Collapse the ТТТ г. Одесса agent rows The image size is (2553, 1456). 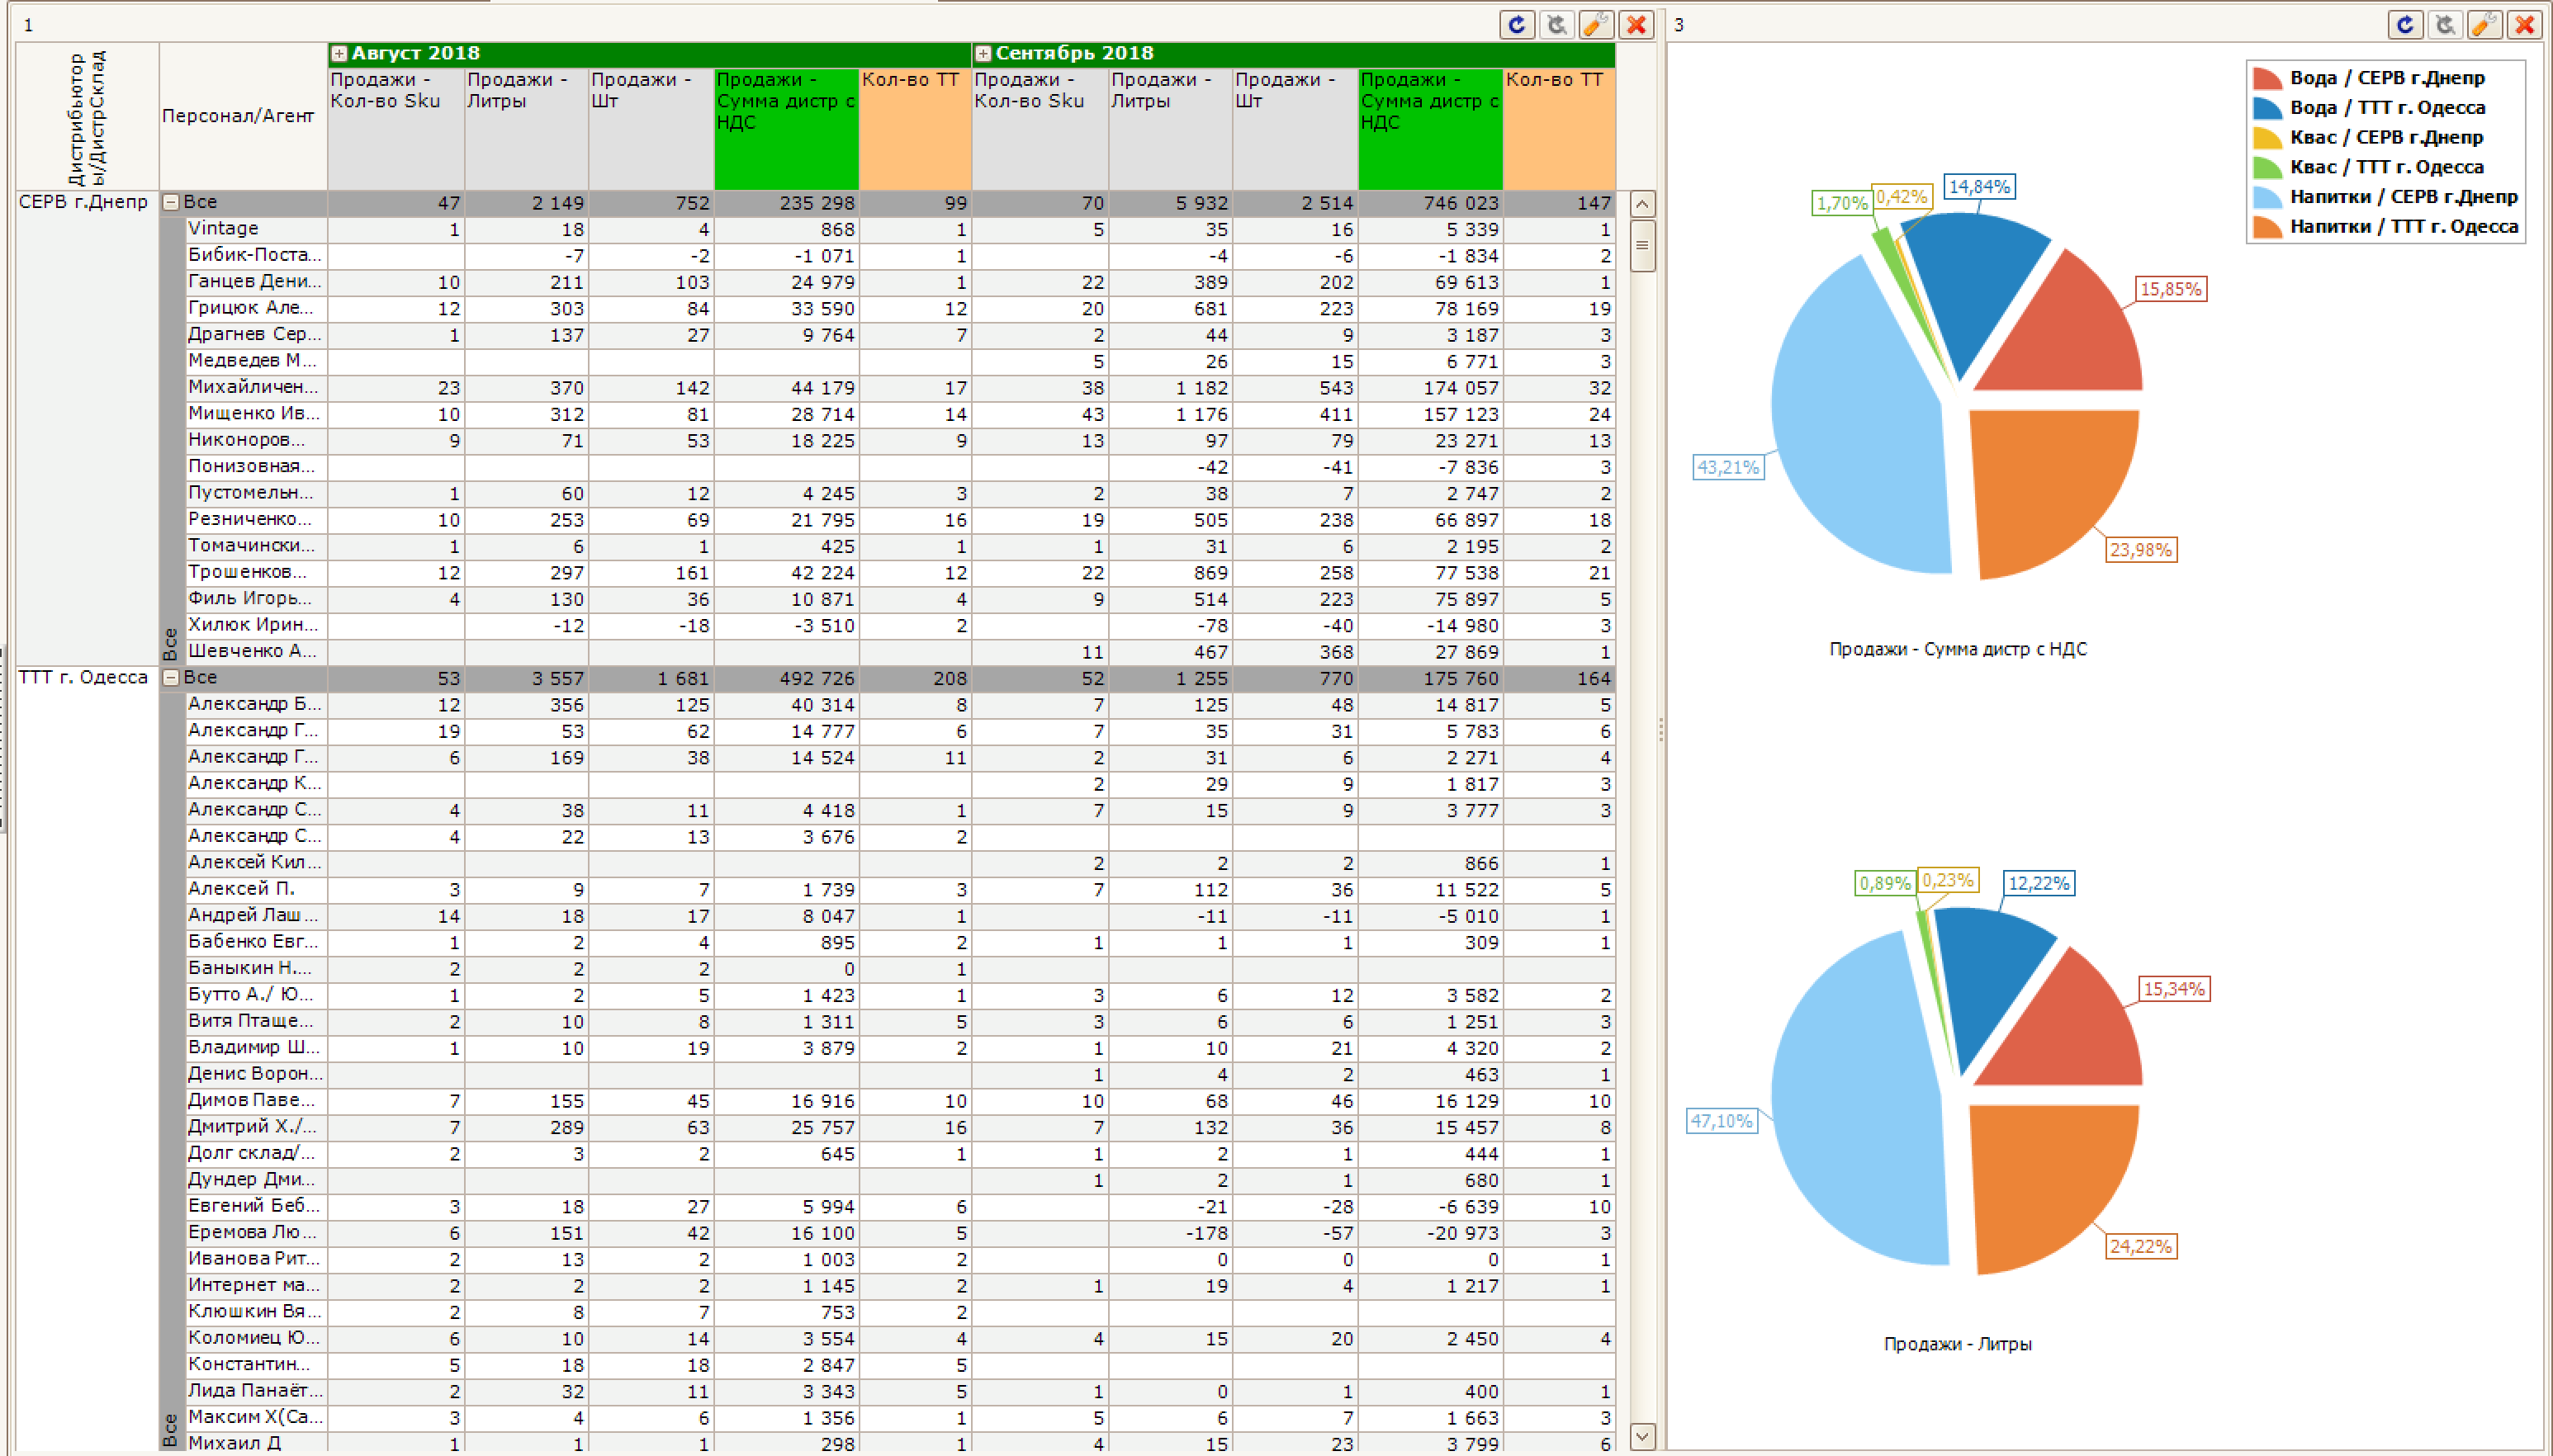tap(171, 678)
